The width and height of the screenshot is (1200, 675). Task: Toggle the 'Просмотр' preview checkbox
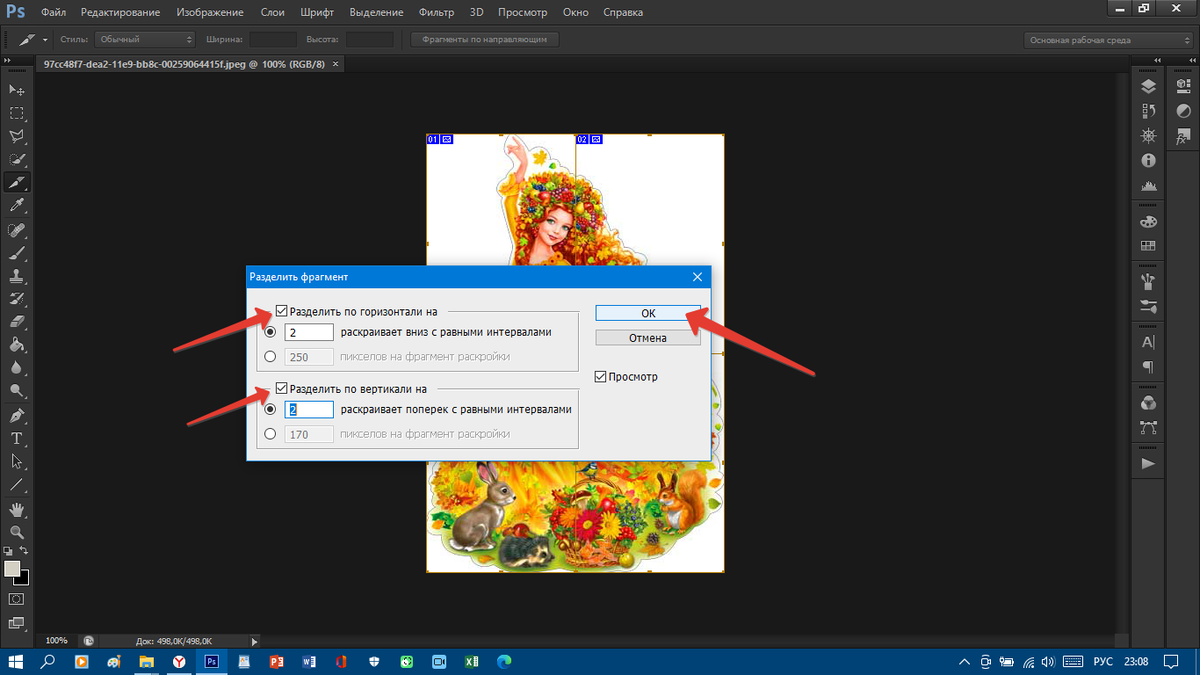click(600, 377)
